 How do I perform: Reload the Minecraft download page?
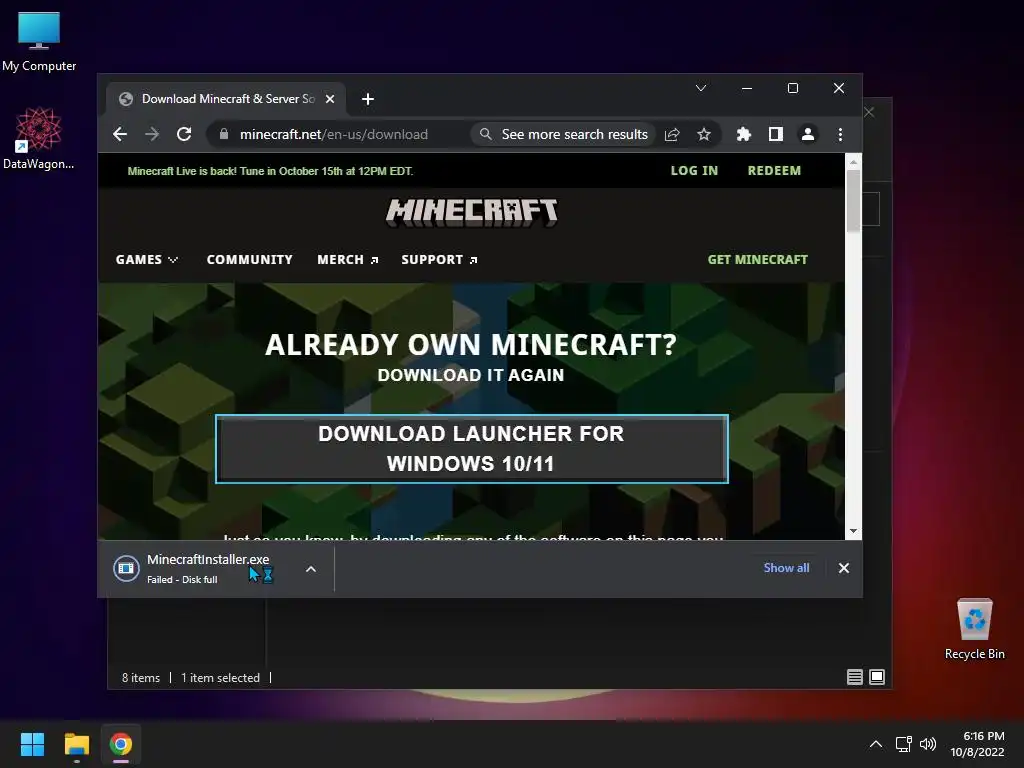(184, 135)
